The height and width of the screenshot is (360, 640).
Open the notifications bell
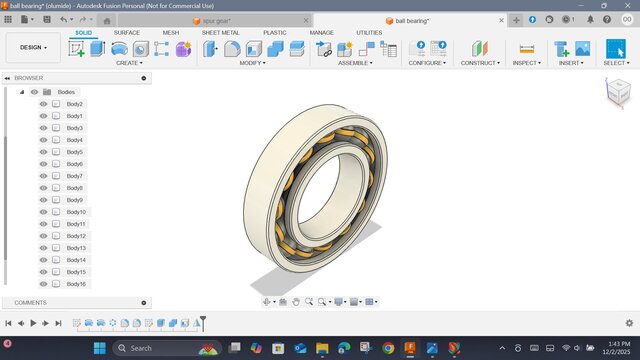coord(590,20)
